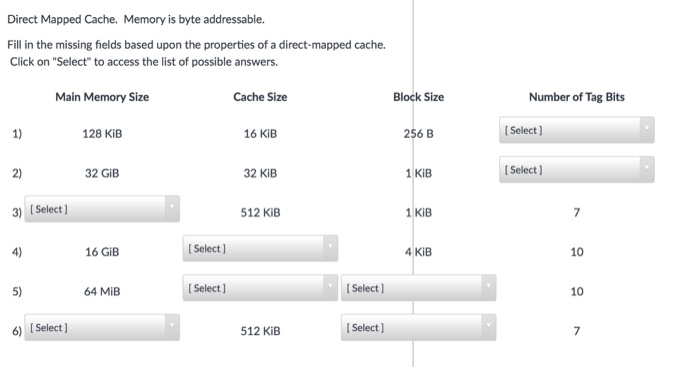The image size is (700, 368).
Task: Click the "Direct Mapped Cache" heading text
Action: [62, 19]
